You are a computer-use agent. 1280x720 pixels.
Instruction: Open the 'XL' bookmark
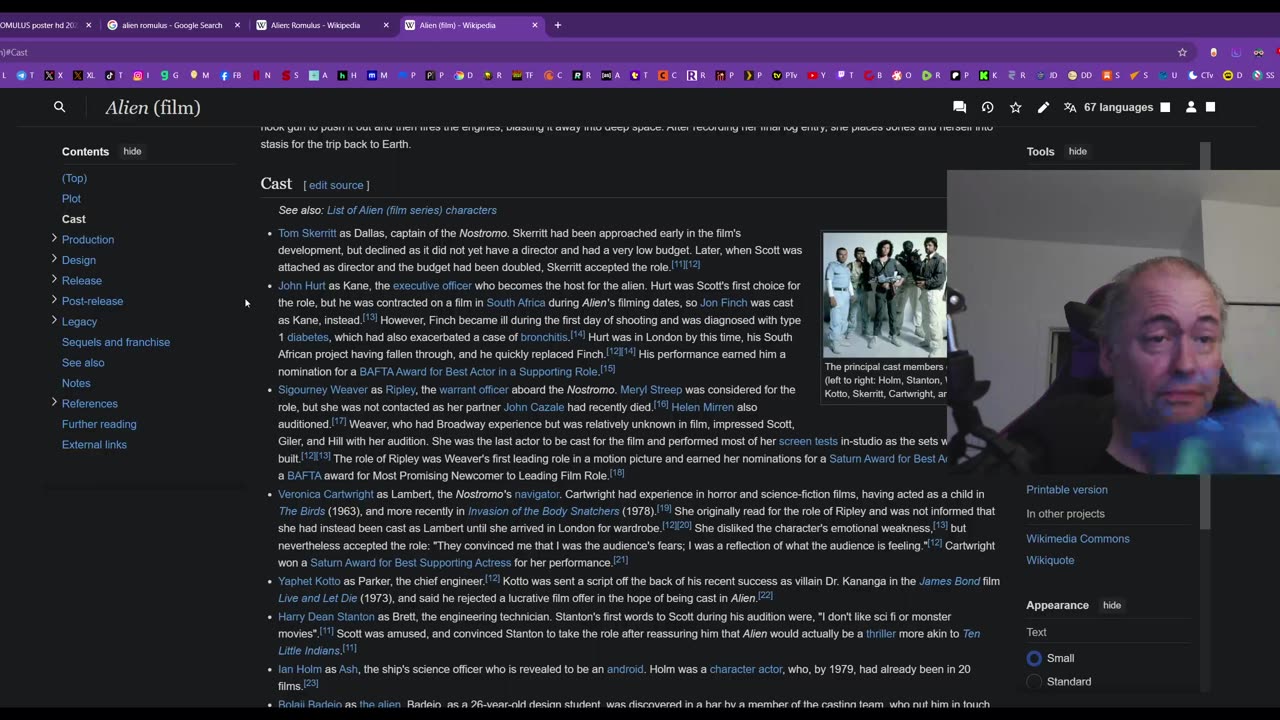pos(85,75)
